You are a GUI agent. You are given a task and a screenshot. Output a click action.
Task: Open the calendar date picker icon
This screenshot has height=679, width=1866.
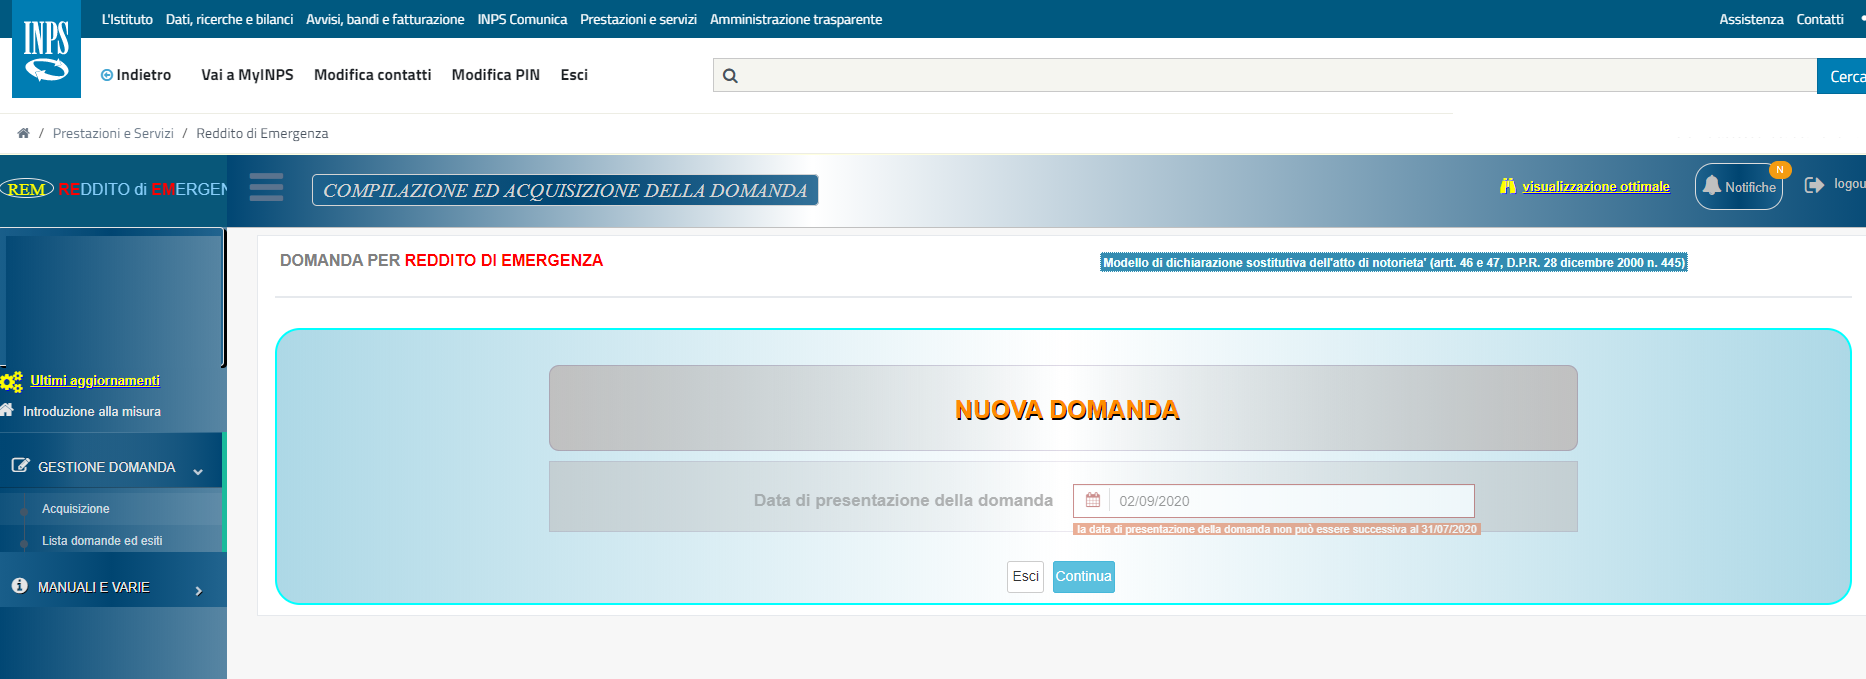click(1093, 500)
